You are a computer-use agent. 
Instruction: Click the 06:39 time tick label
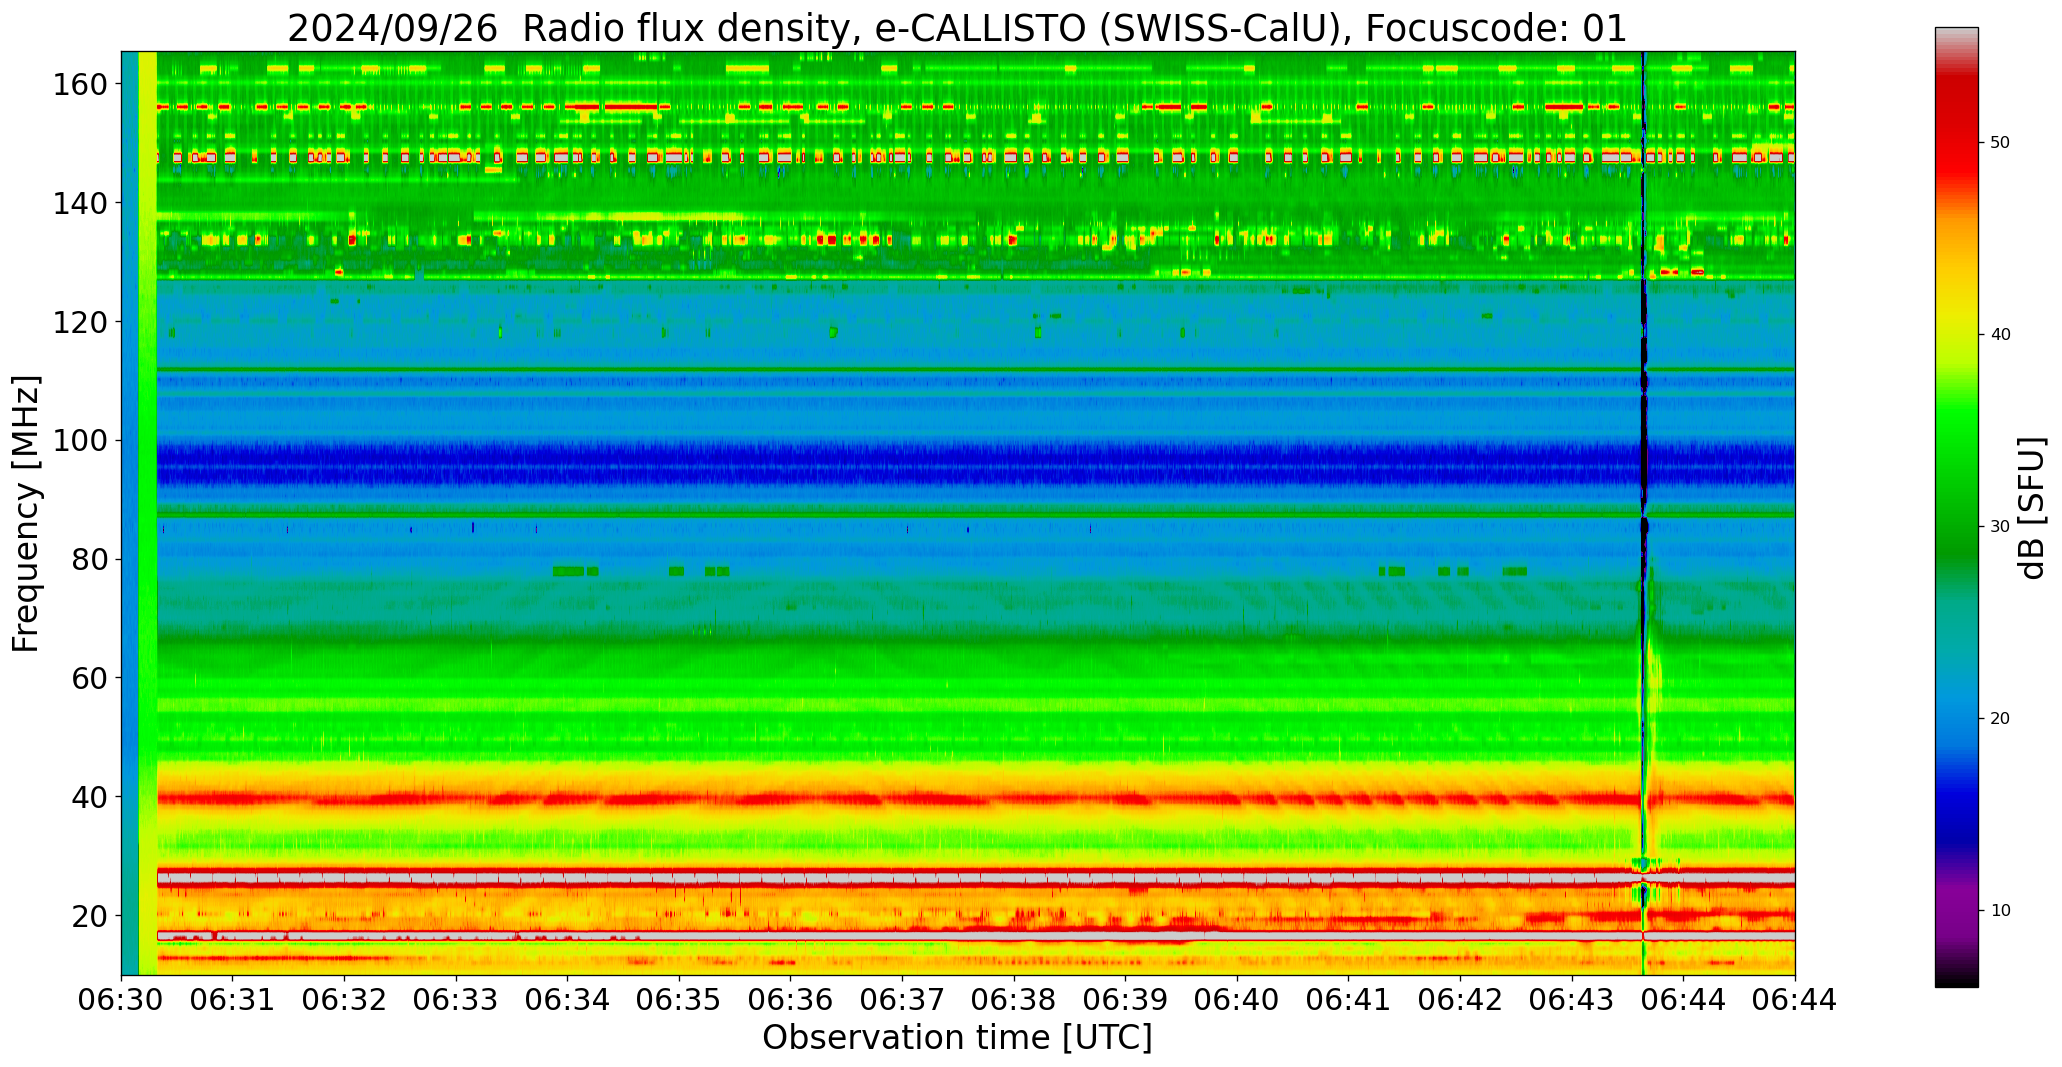1126,999
